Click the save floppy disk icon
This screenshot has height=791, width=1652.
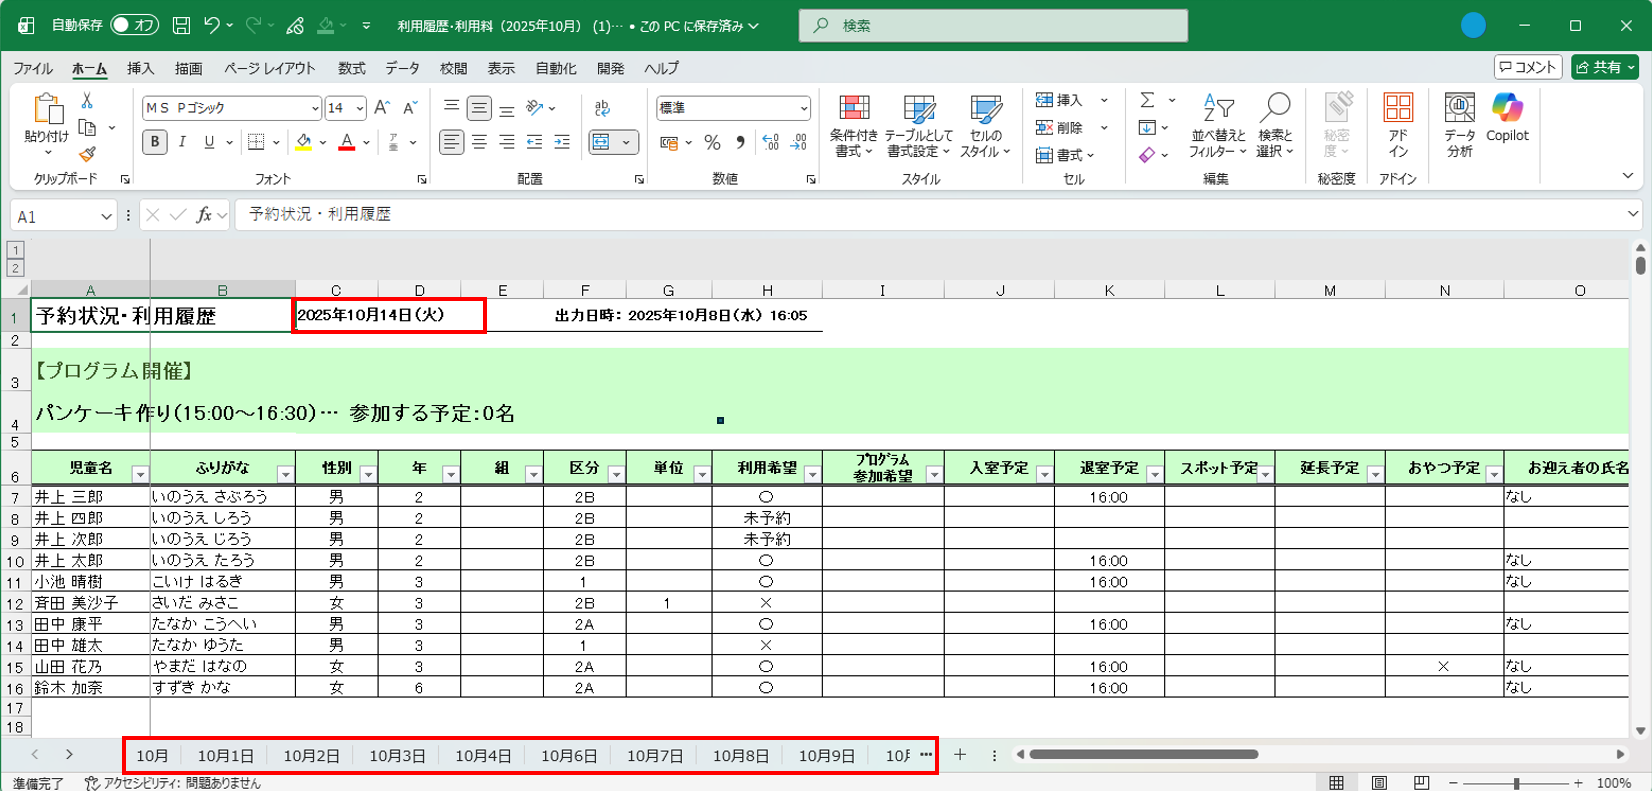(181, 25)
